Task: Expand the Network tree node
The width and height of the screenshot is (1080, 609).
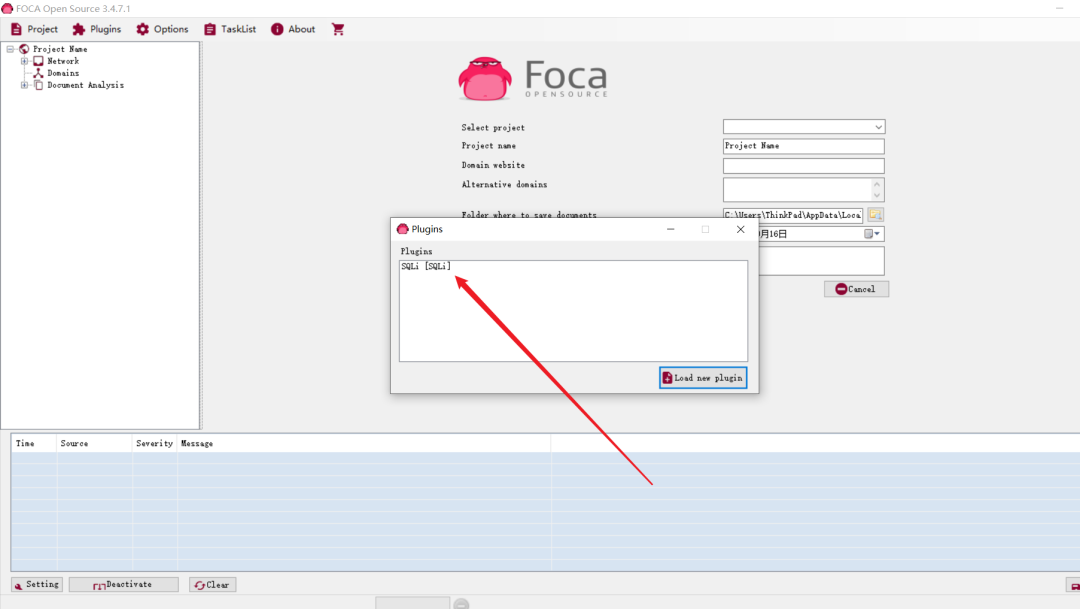Action: click(24, 61)
